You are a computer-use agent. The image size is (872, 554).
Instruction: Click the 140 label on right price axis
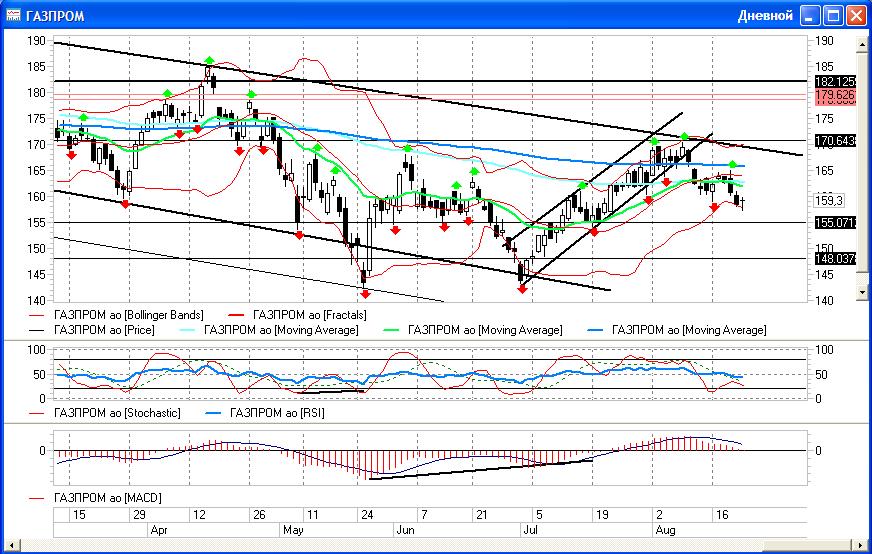pos(825,301)
